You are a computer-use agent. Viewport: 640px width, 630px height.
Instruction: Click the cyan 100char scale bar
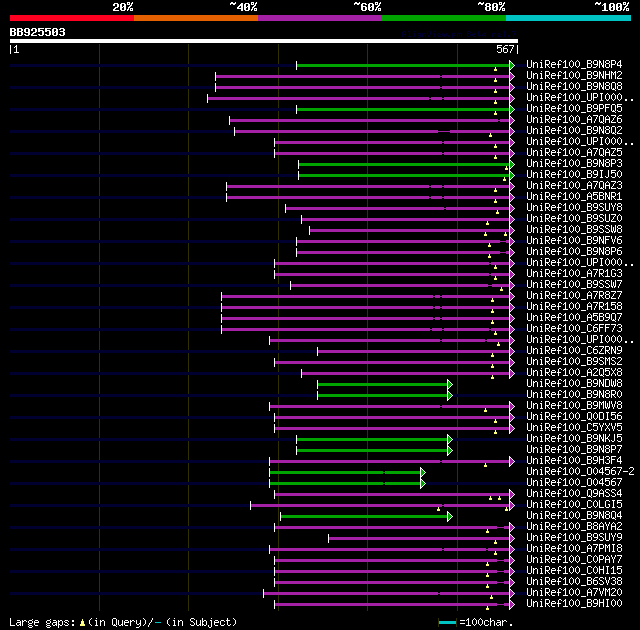(447, 622)
